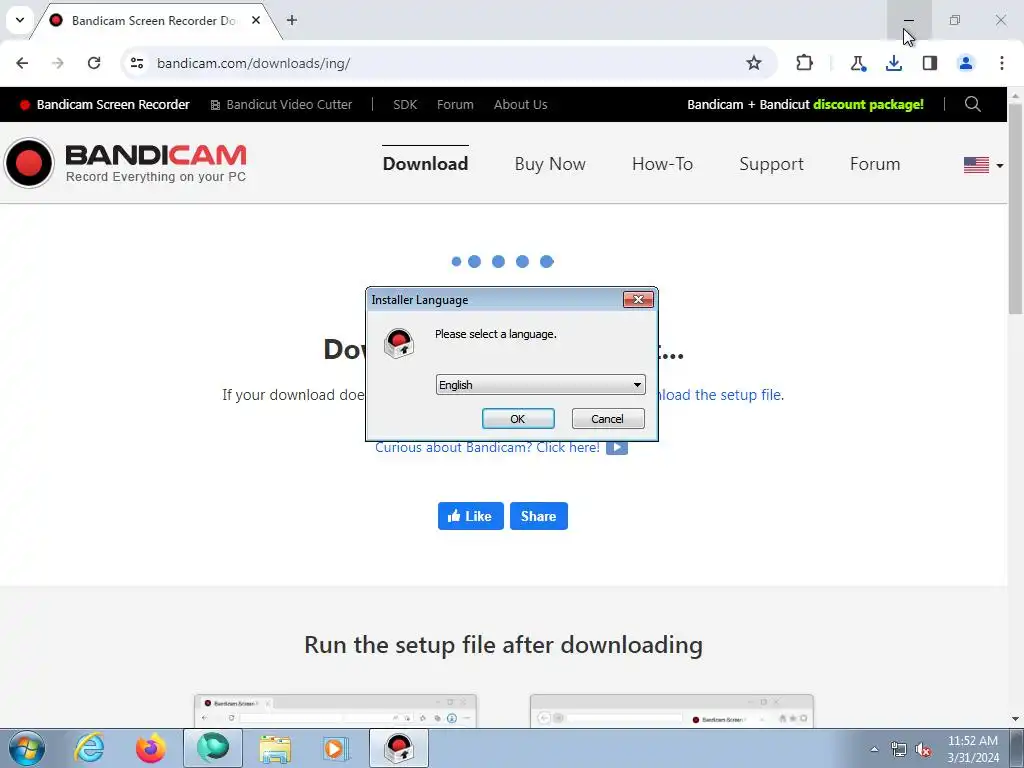Launch Internet Explorer from taskbar

89,748
